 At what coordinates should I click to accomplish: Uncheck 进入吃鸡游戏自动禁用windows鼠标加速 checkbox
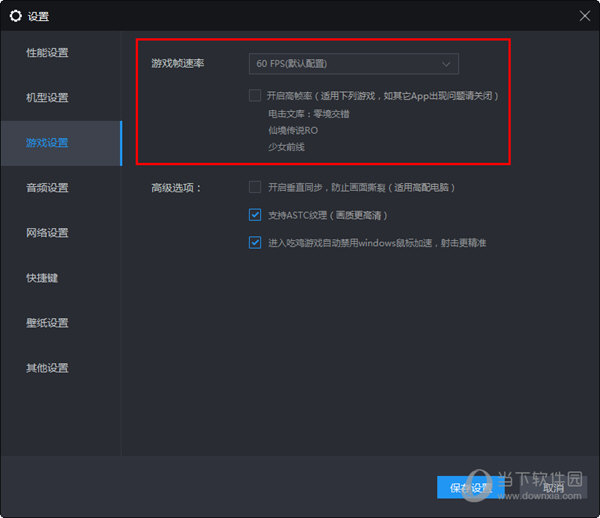(x=255, y=243)
